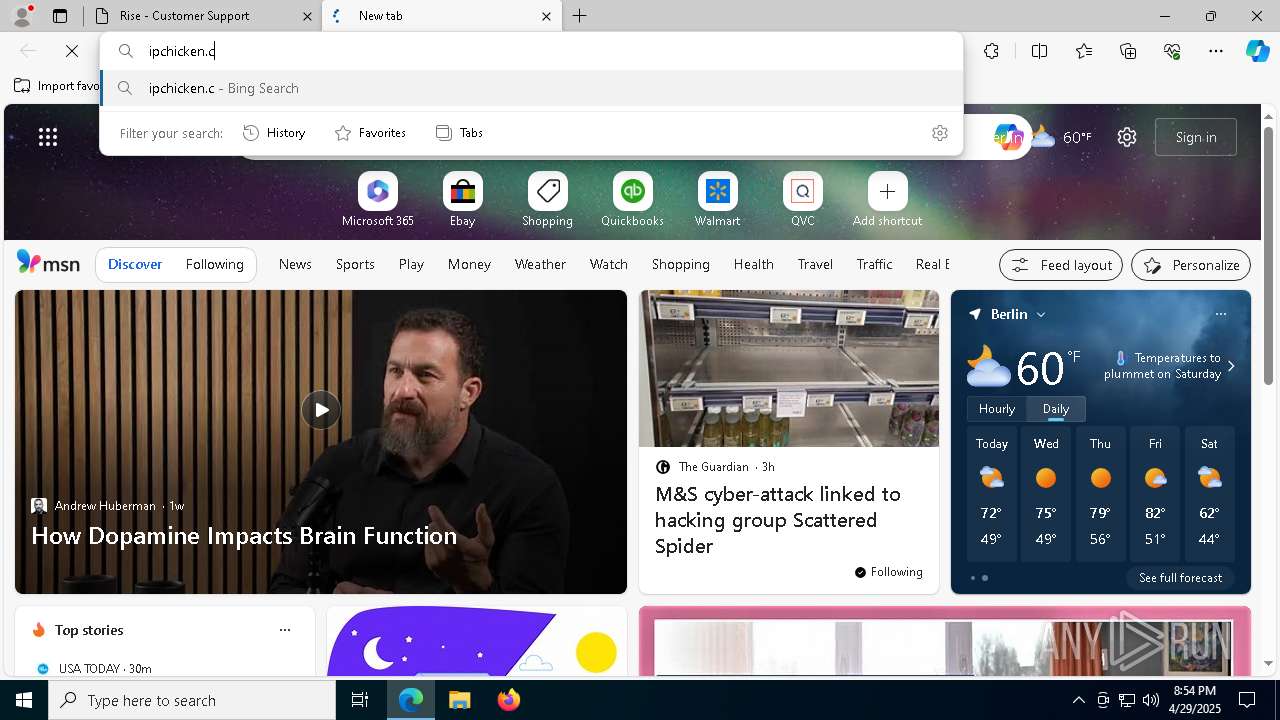Click the Sign in button

(1196, 137)
